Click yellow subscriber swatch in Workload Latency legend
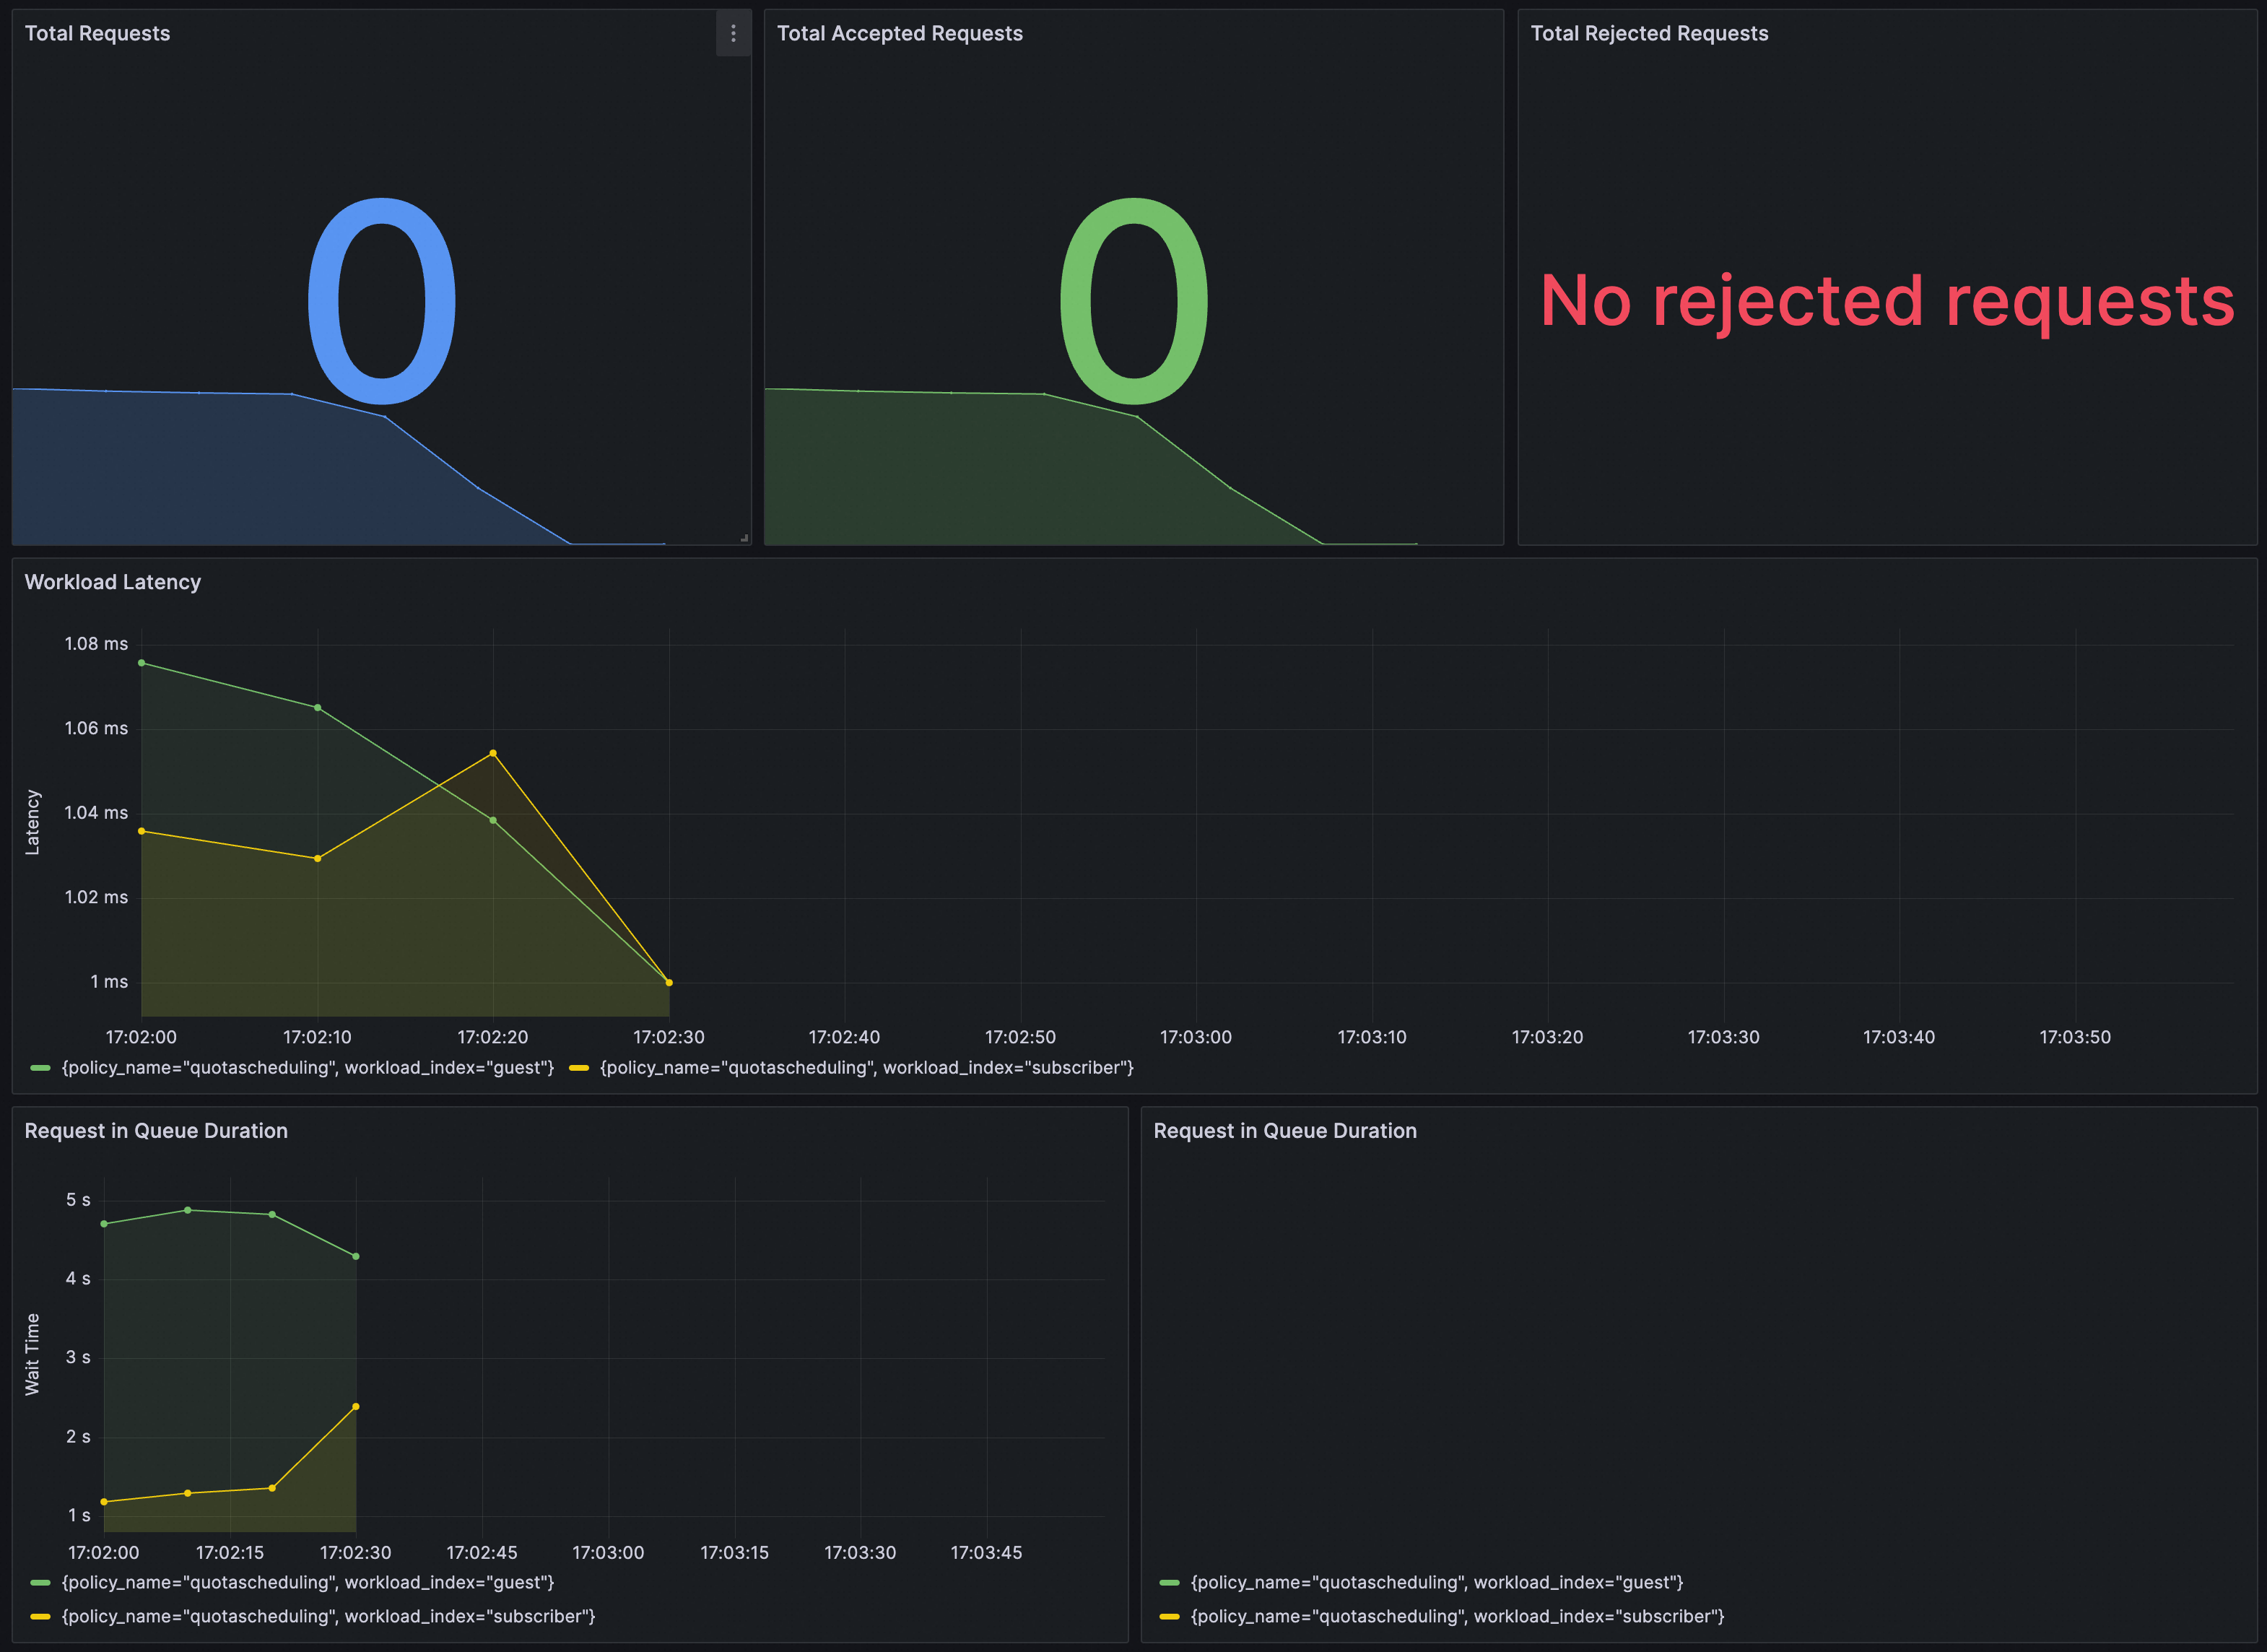 click(578, 1068)
